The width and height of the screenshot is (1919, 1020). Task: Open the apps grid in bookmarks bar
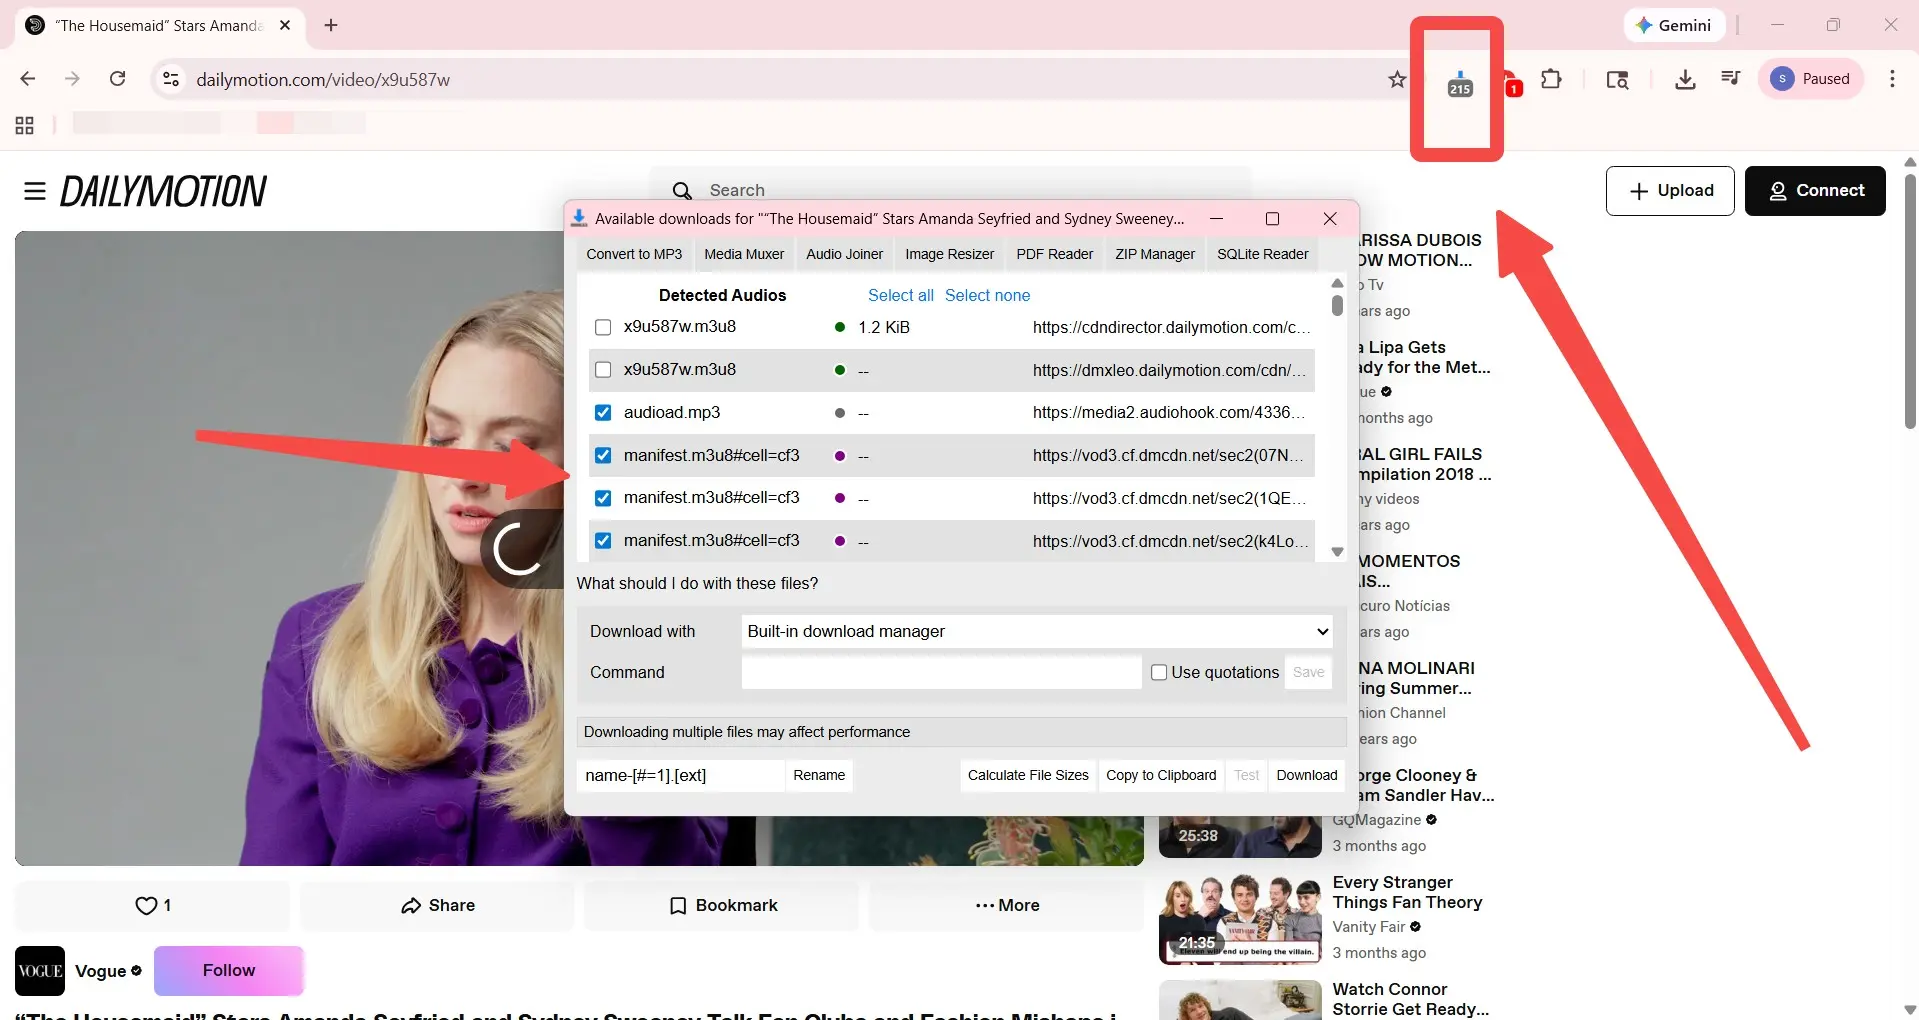tap(25, 125)
